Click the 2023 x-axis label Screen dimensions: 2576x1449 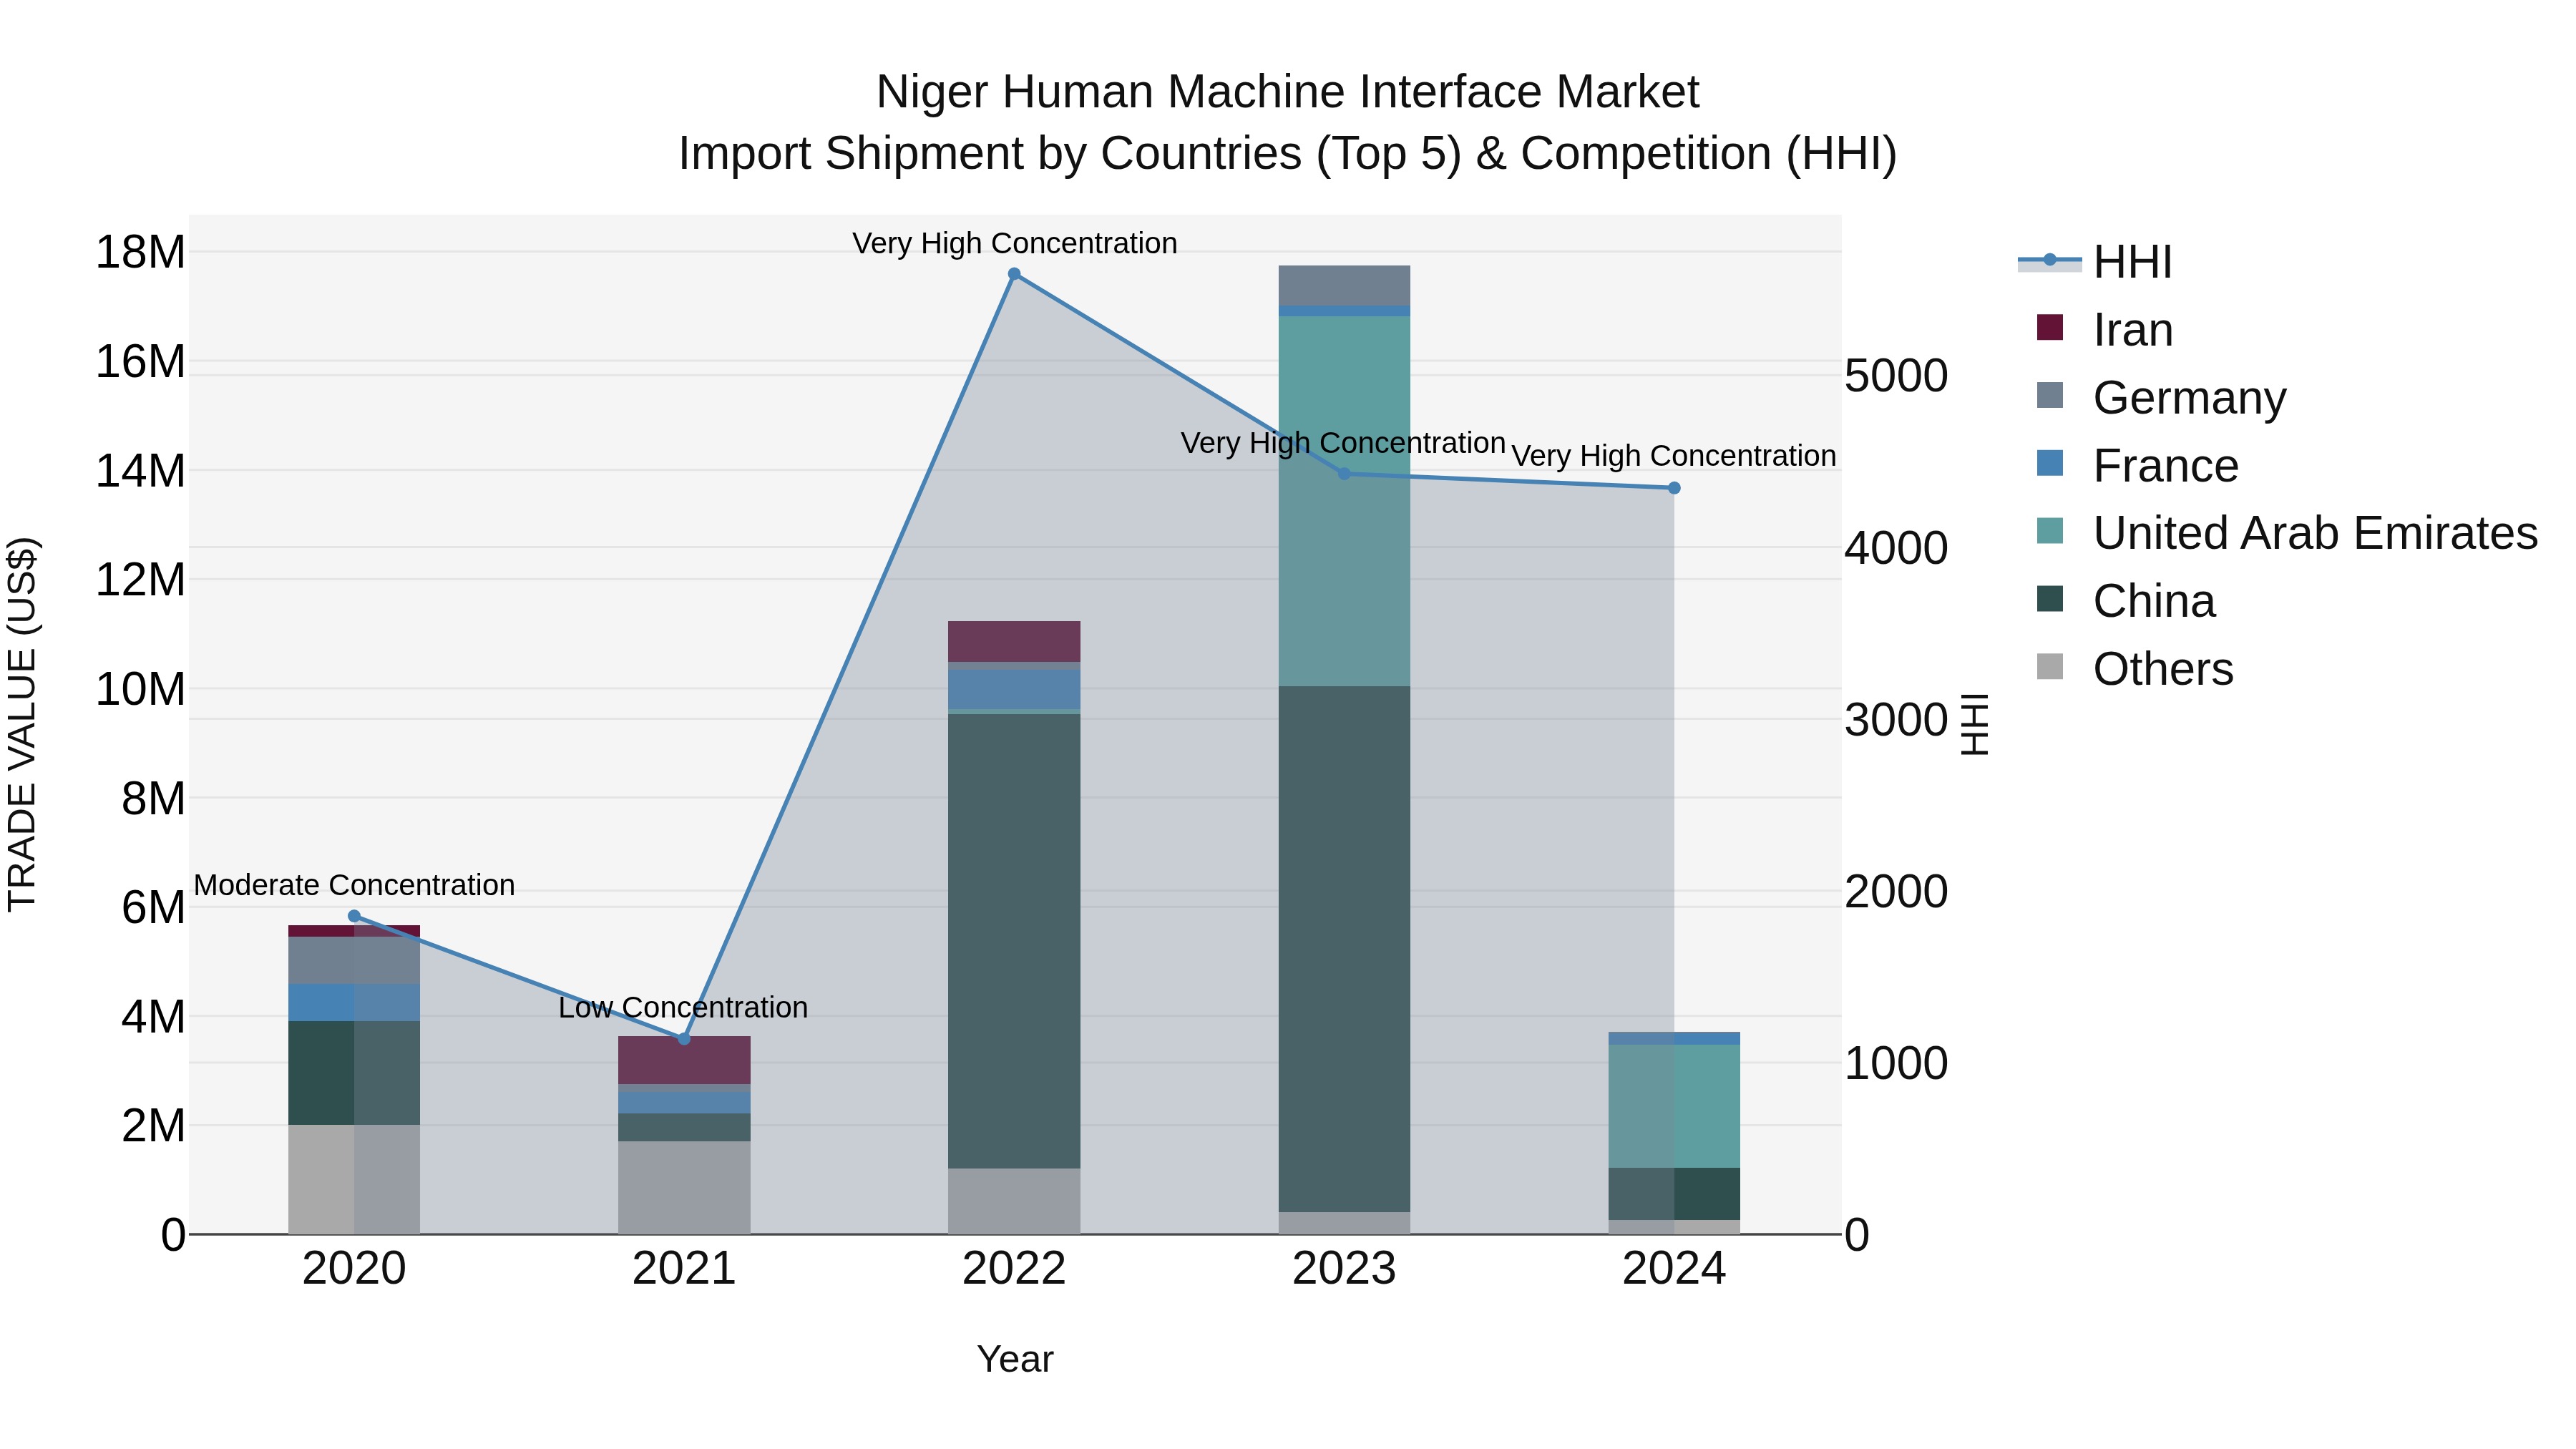(1344, 1269)
